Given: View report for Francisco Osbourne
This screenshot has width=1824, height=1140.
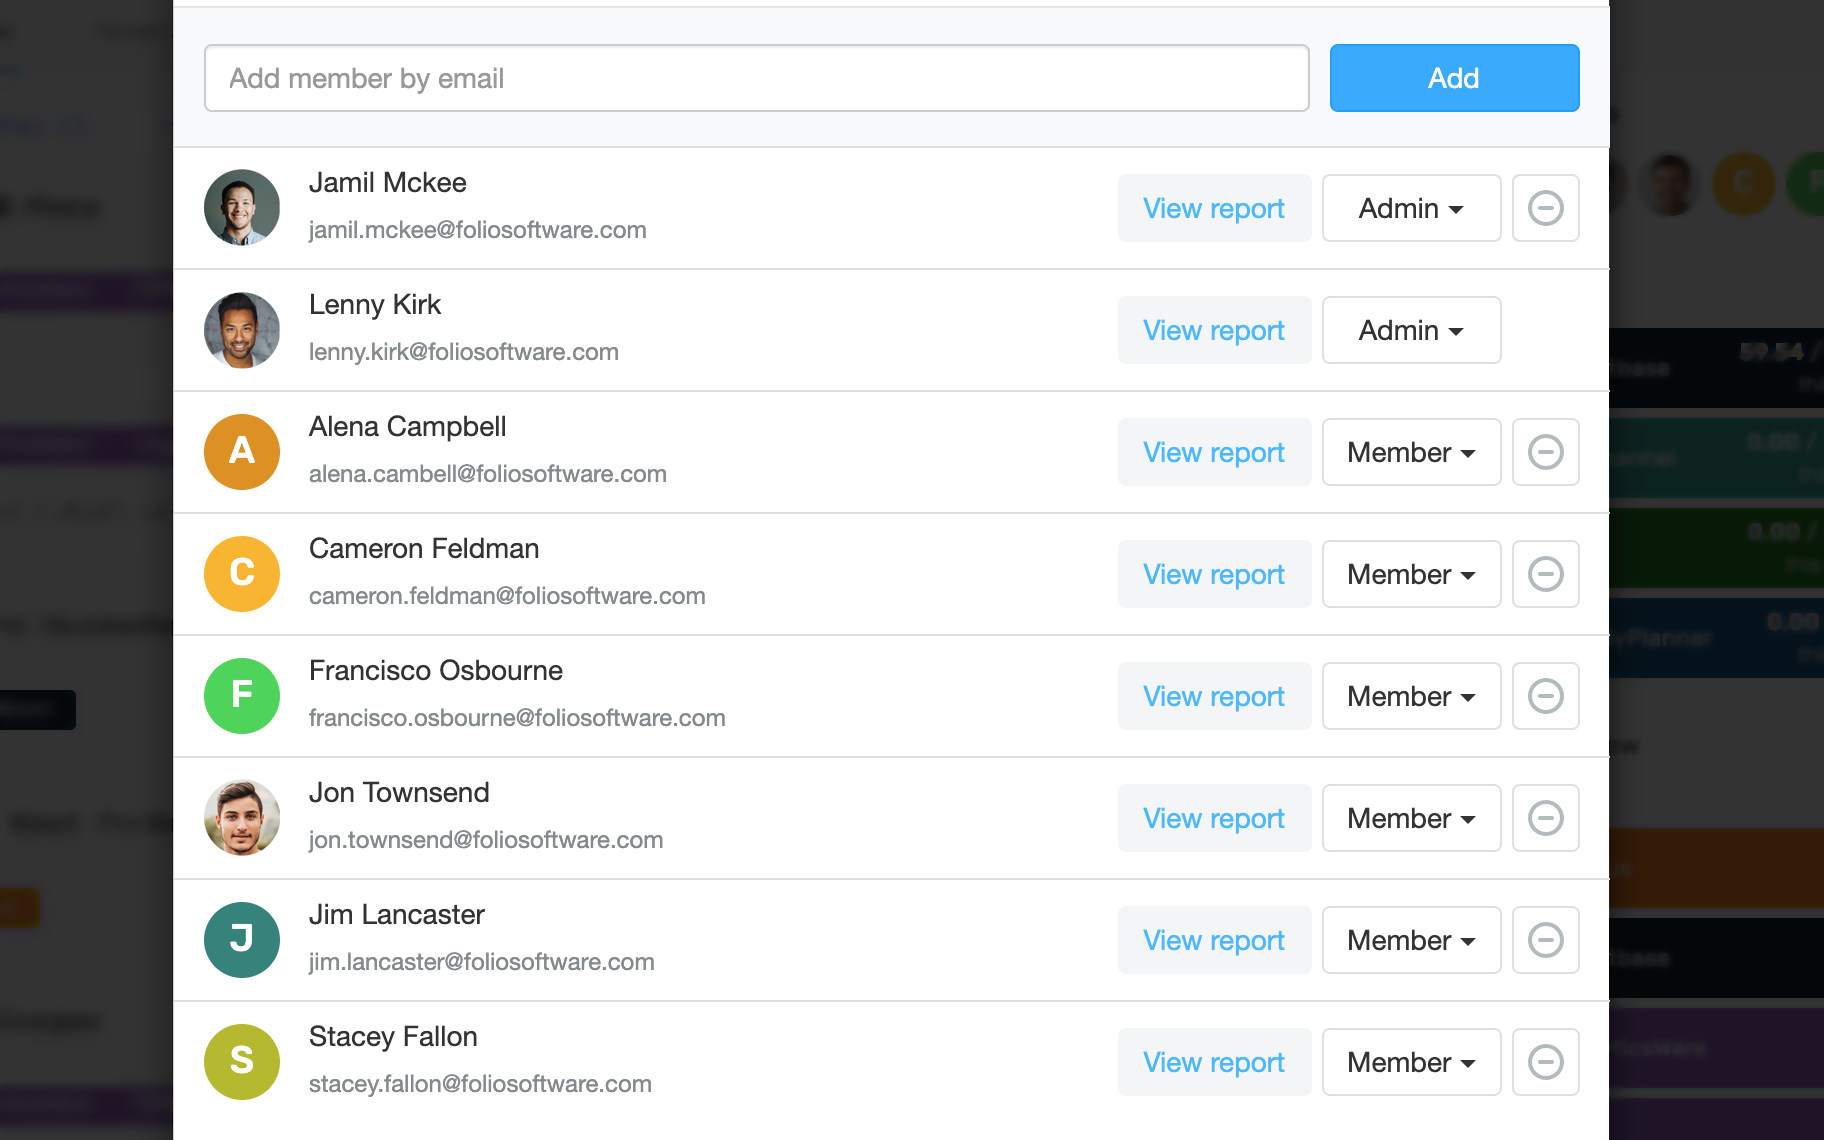Looking at the screenshot, I should (x=1214, y=696).
